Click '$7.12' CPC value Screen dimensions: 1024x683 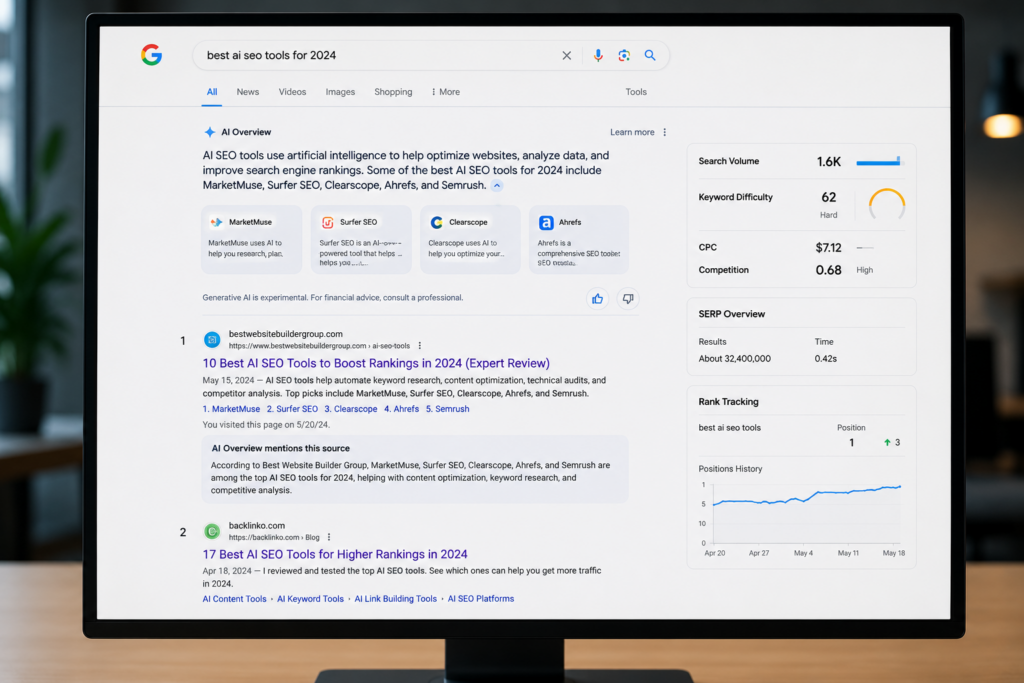[829, 247]
